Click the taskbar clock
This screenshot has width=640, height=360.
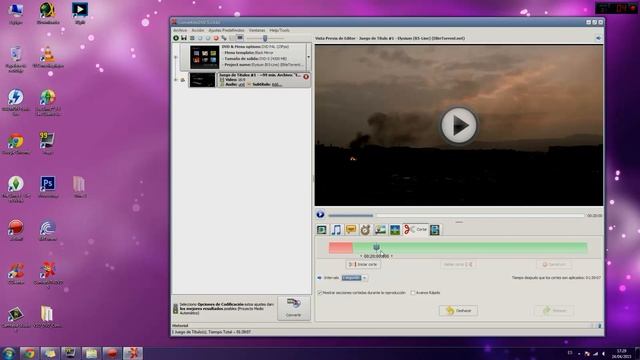(x=621, y=353)
